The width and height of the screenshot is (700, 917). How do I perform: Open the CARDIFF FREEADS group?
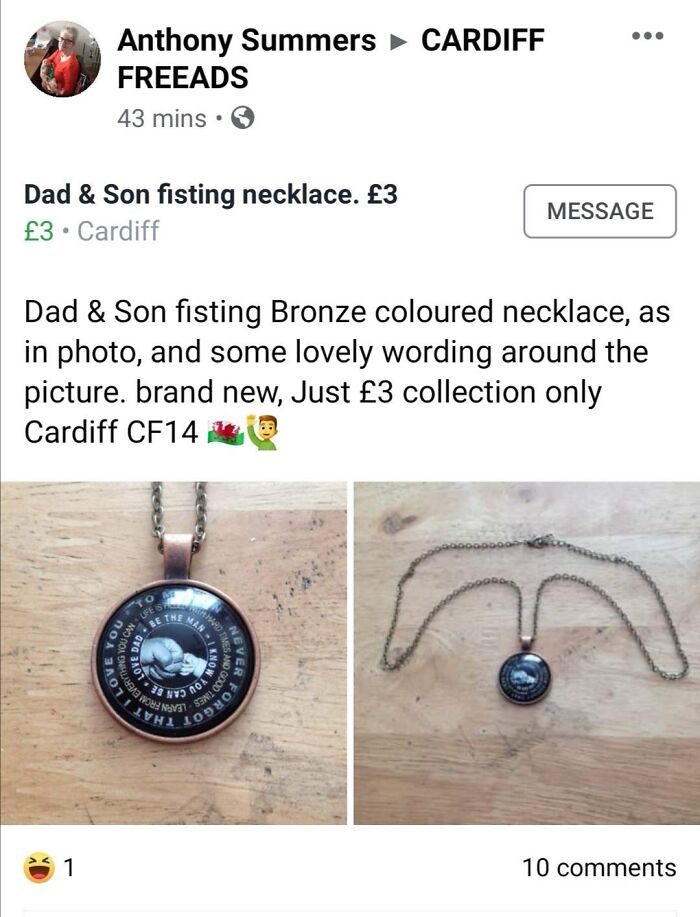[331, 58]
